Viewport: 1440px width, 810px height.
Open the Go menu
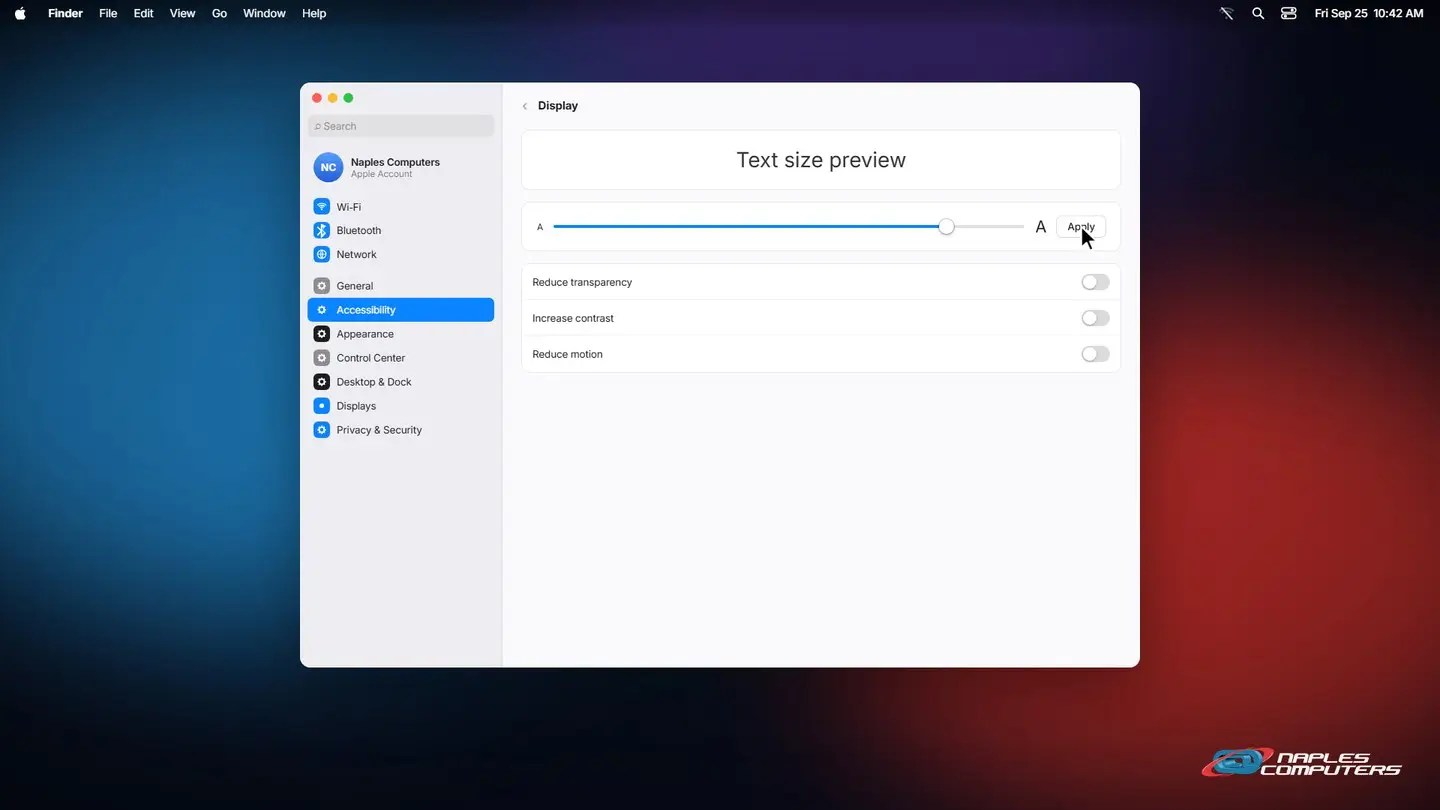pos(219,13)
